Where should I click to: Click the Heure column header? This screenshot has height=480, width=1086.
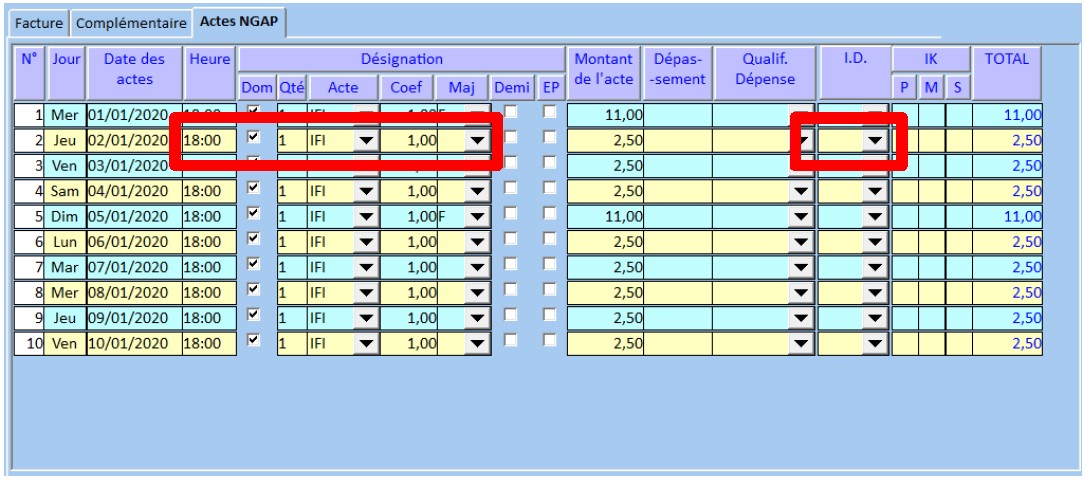210,73
